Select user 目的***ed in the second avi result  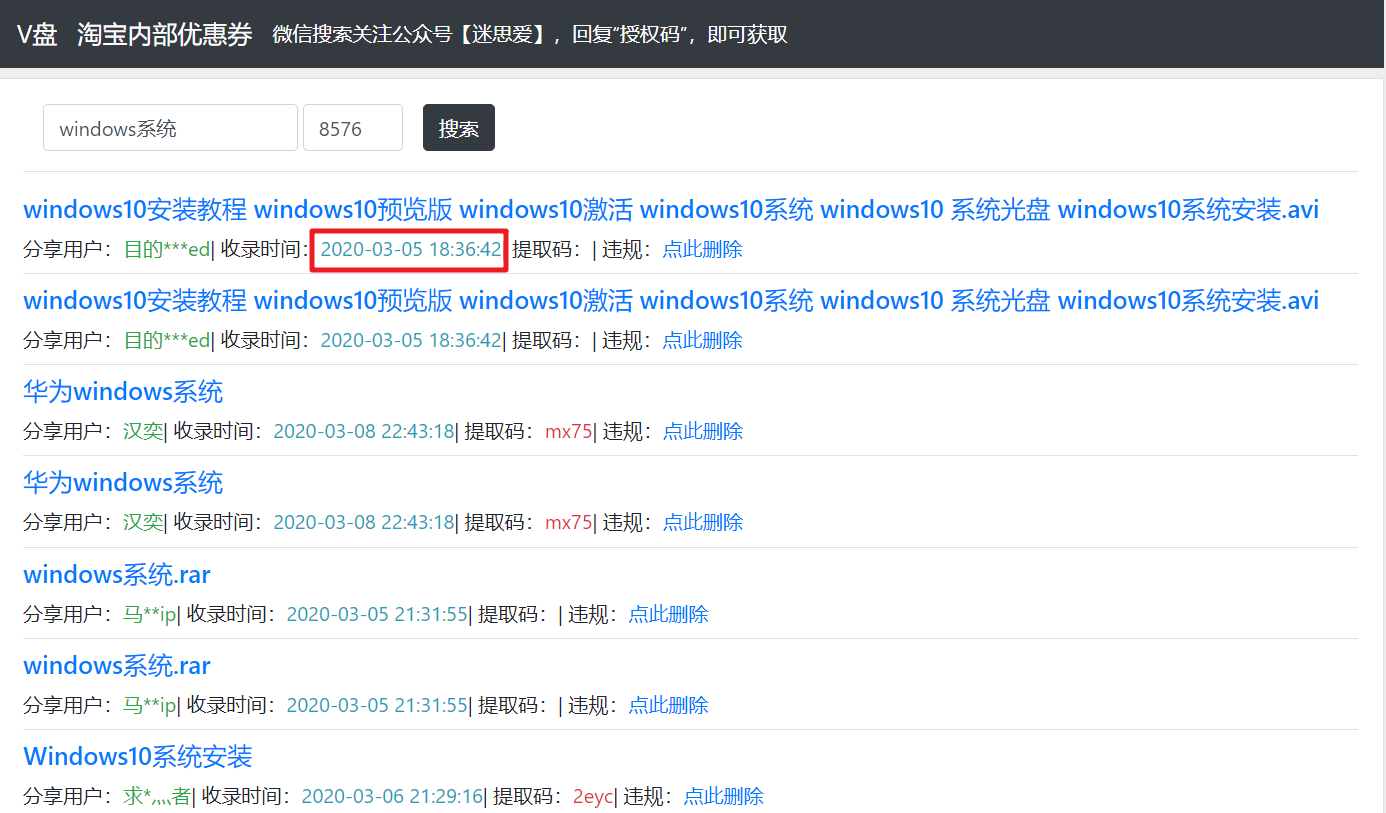(166, 340)
